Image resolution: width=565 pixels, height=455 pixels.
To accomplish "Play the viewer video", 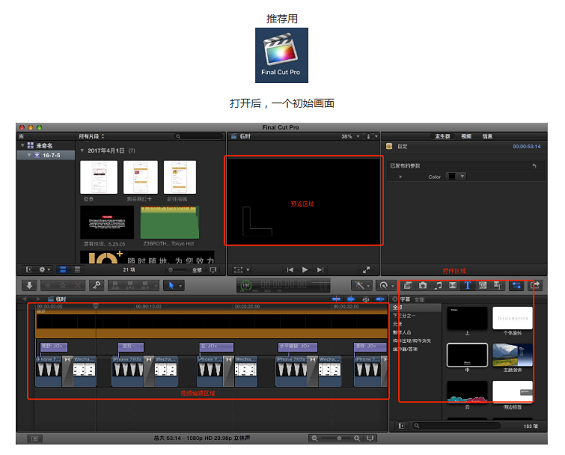I will 305,269.
